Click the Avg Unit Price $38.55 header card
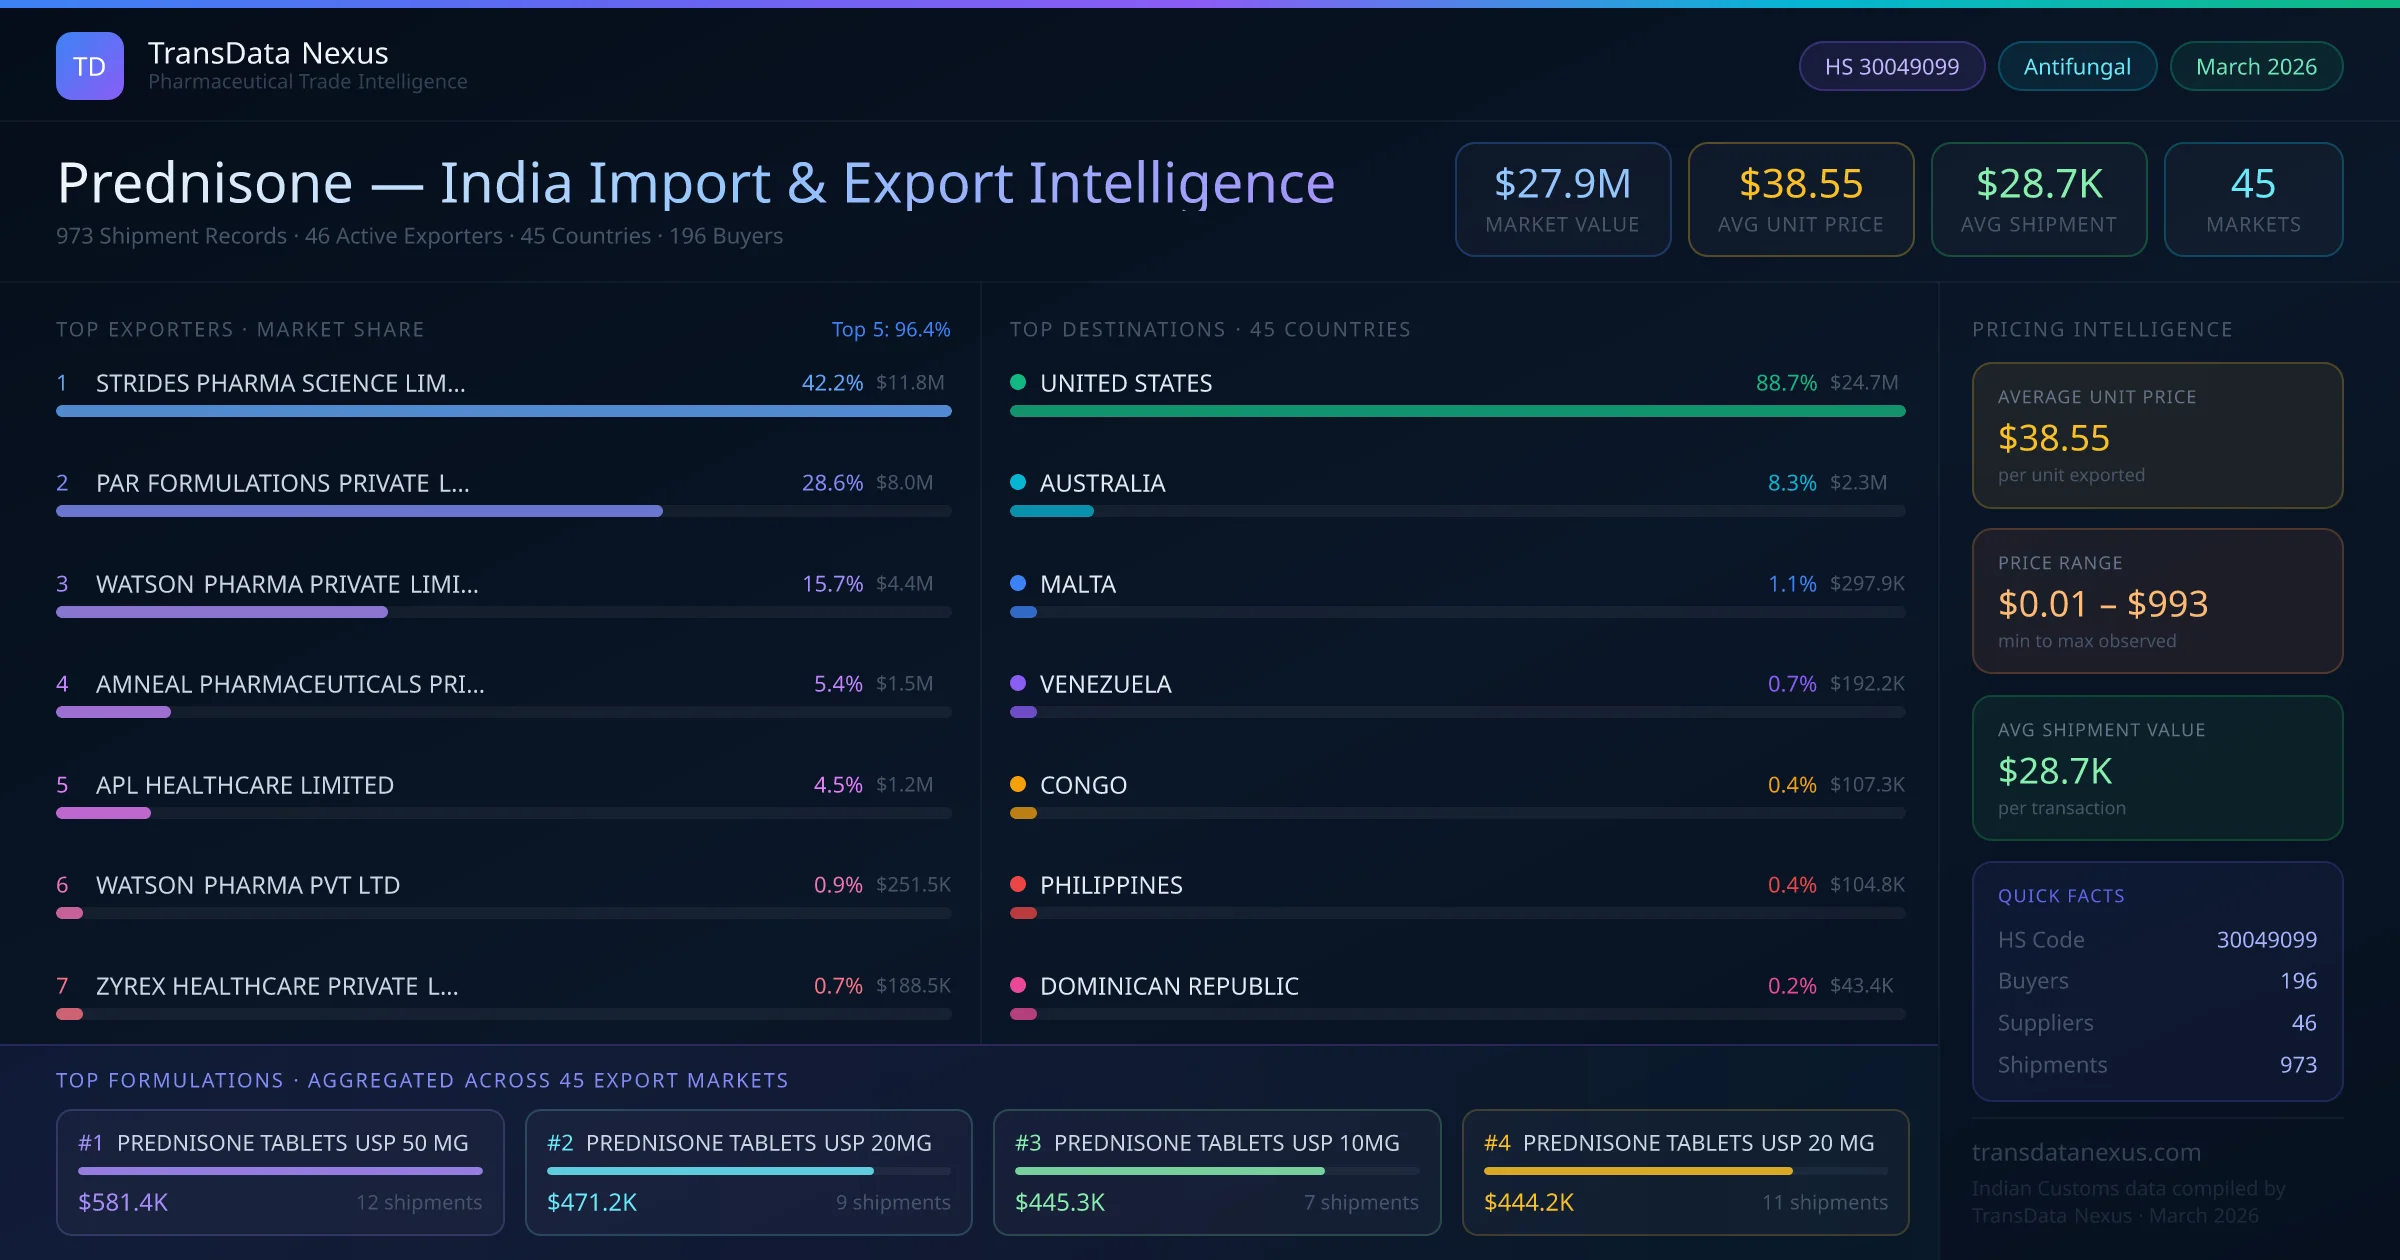 point(1800,199)
